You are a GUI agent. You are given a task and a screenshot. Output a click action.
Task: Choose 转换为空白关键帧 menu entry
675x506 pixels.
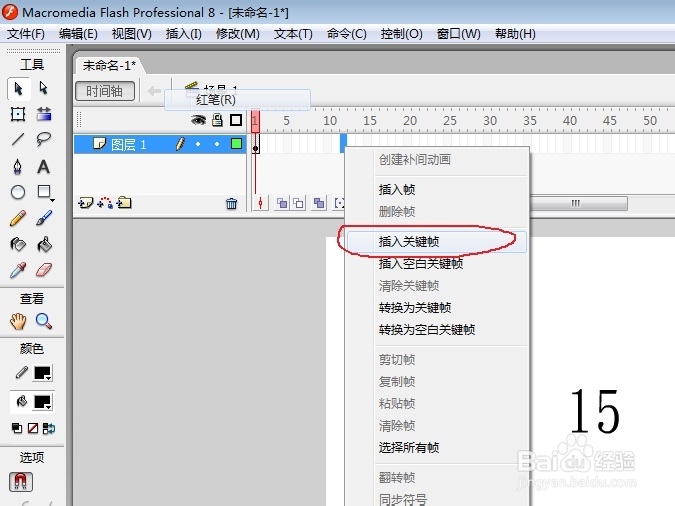pos(437,329)
